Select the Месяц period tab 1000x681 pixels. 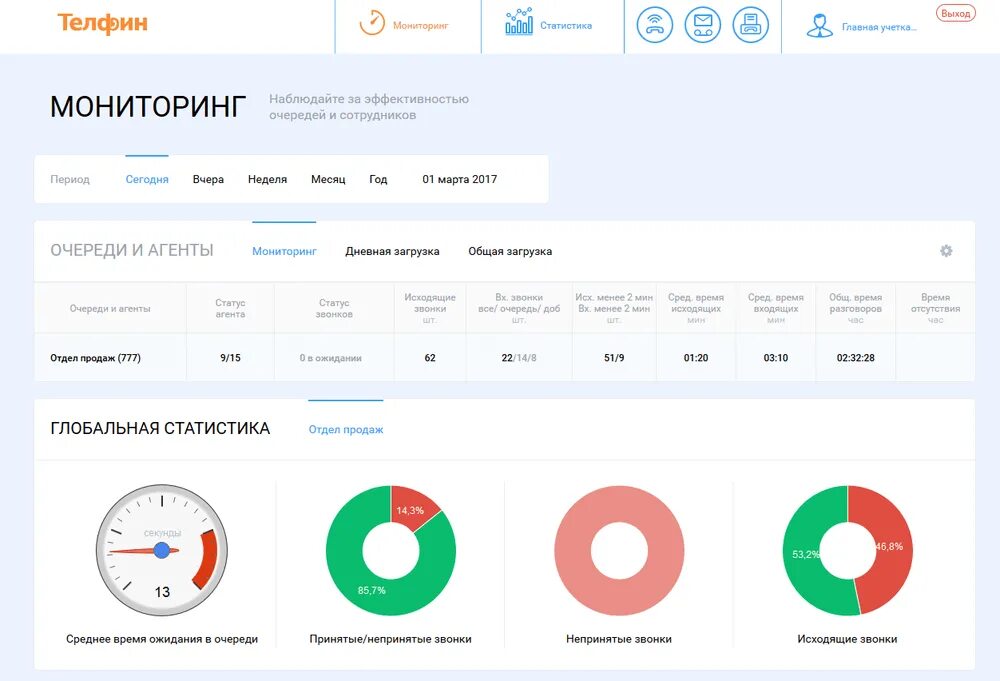[x=328, y=179]
